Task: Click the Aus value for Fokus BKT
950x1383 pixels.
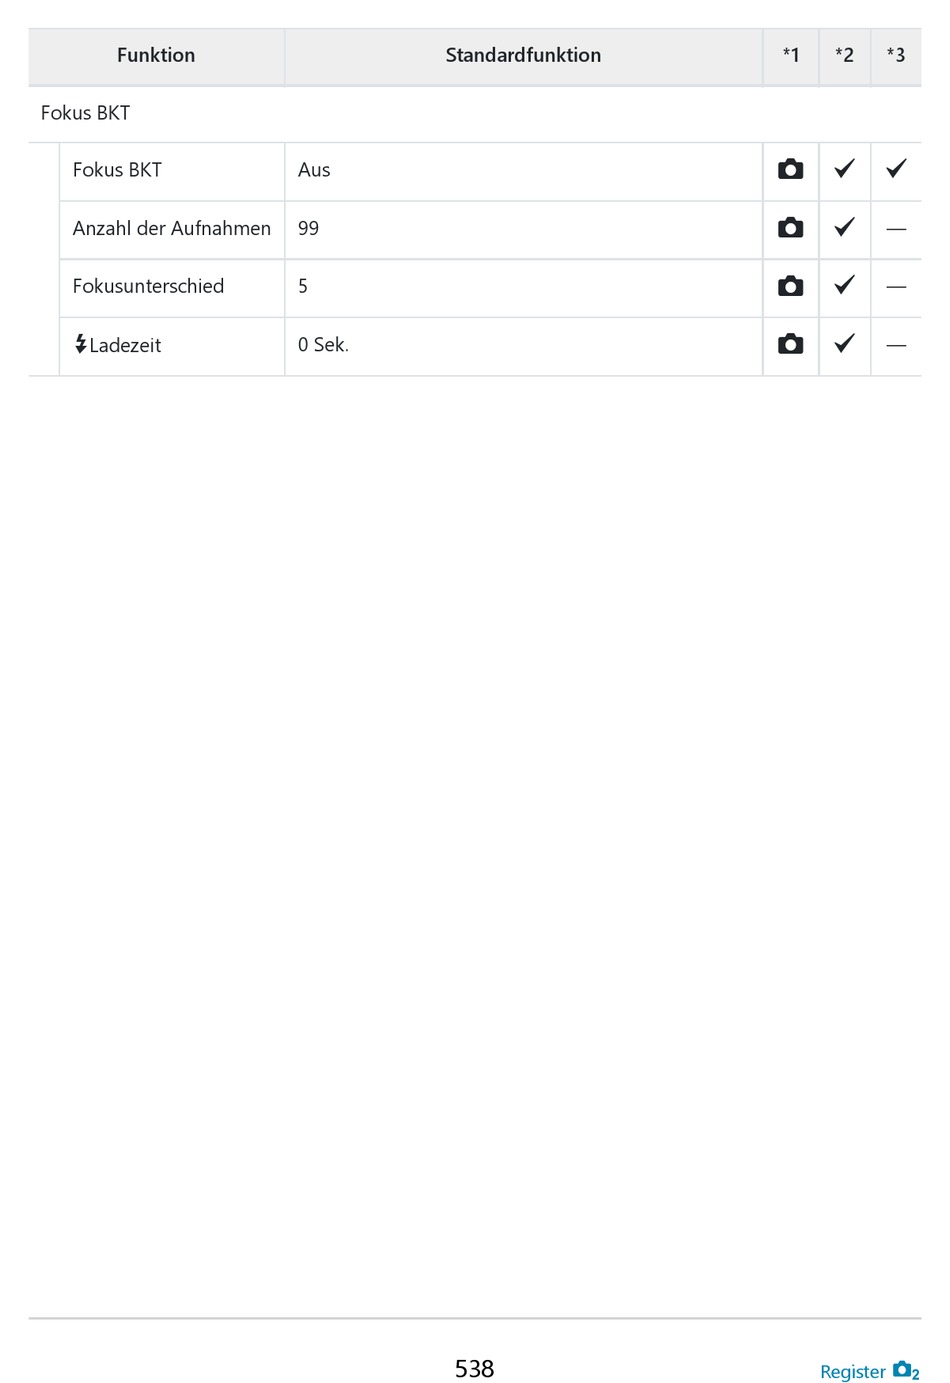Action: pyautogui.click(x=314, y=170)
